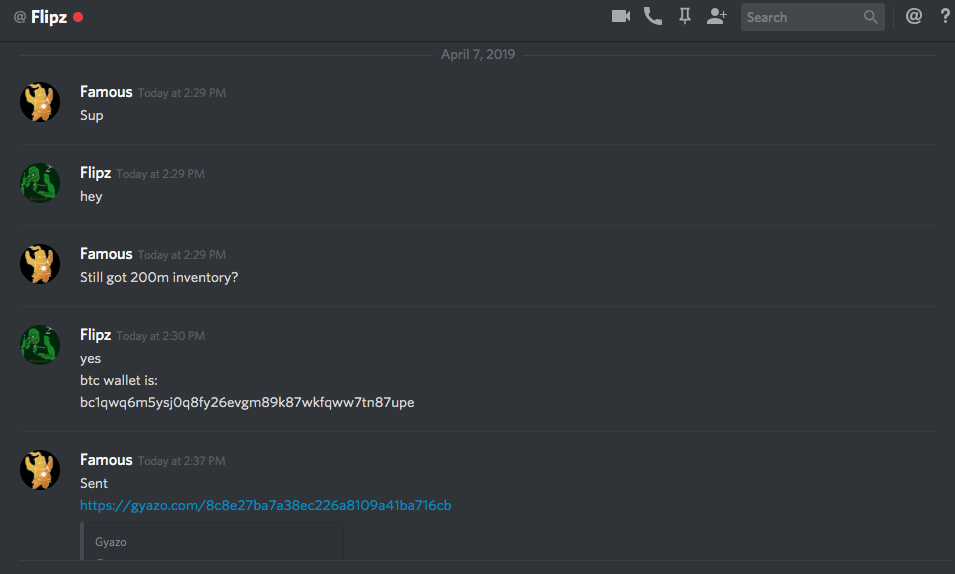Open Famous avatar on Sup message

click(40, 102)
